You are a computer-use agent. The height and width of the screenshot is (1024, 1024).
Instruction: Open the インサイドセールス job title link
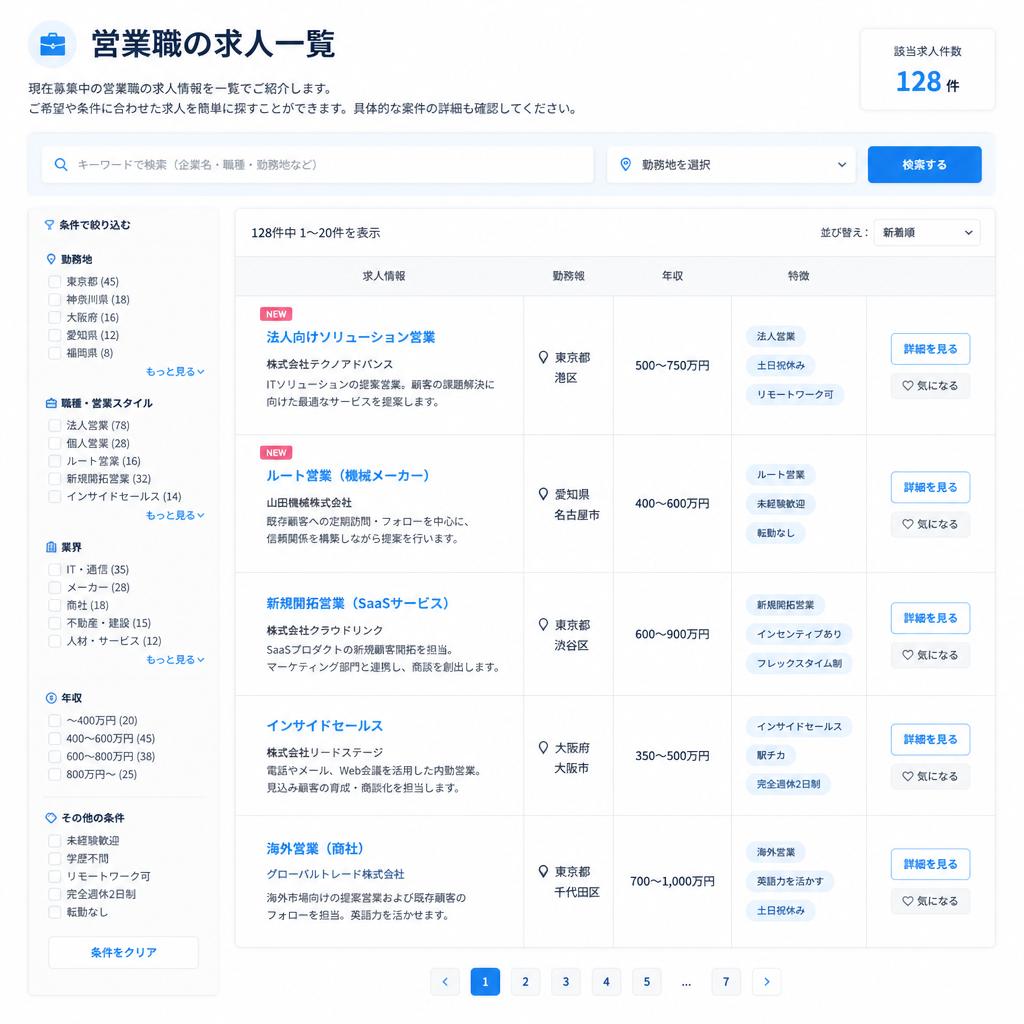coord(325,726)
